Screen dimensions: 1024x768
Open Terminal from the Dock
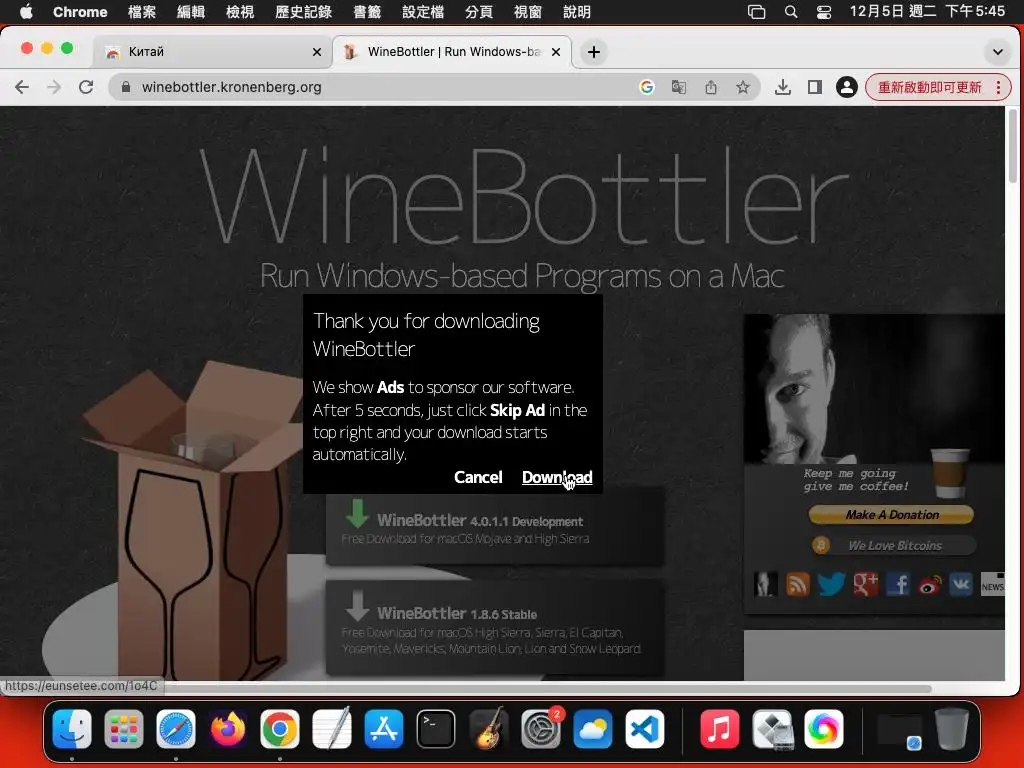point(436,729)
